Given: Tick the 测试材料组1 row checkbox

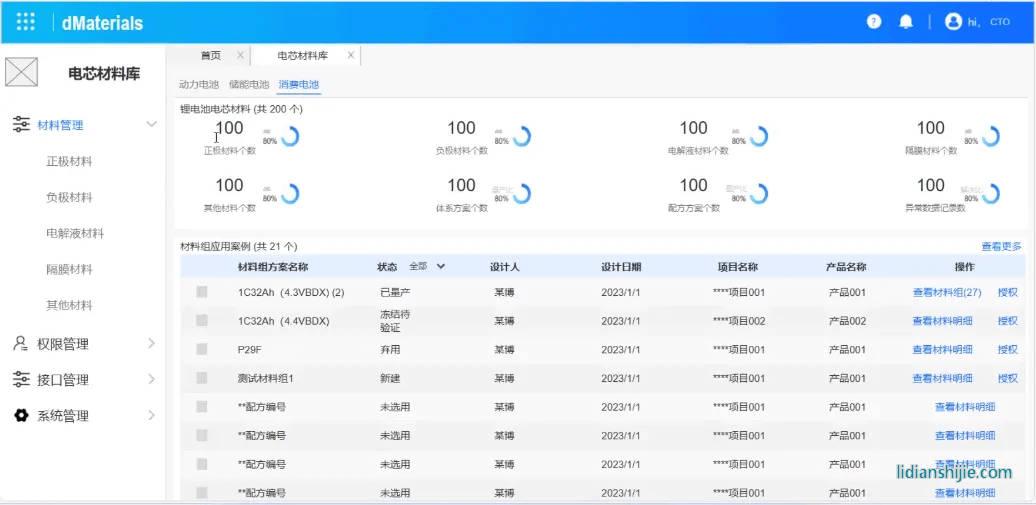Looking at the screenshot, I should click(x=202, y=378).
